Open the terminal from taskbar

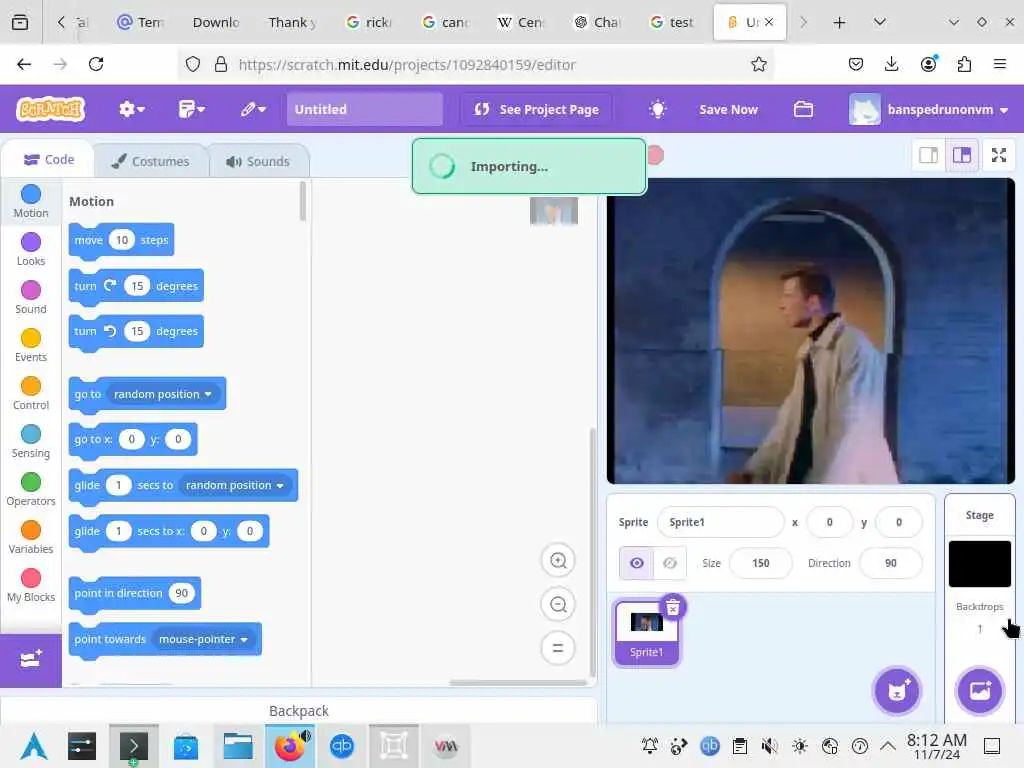133,746
